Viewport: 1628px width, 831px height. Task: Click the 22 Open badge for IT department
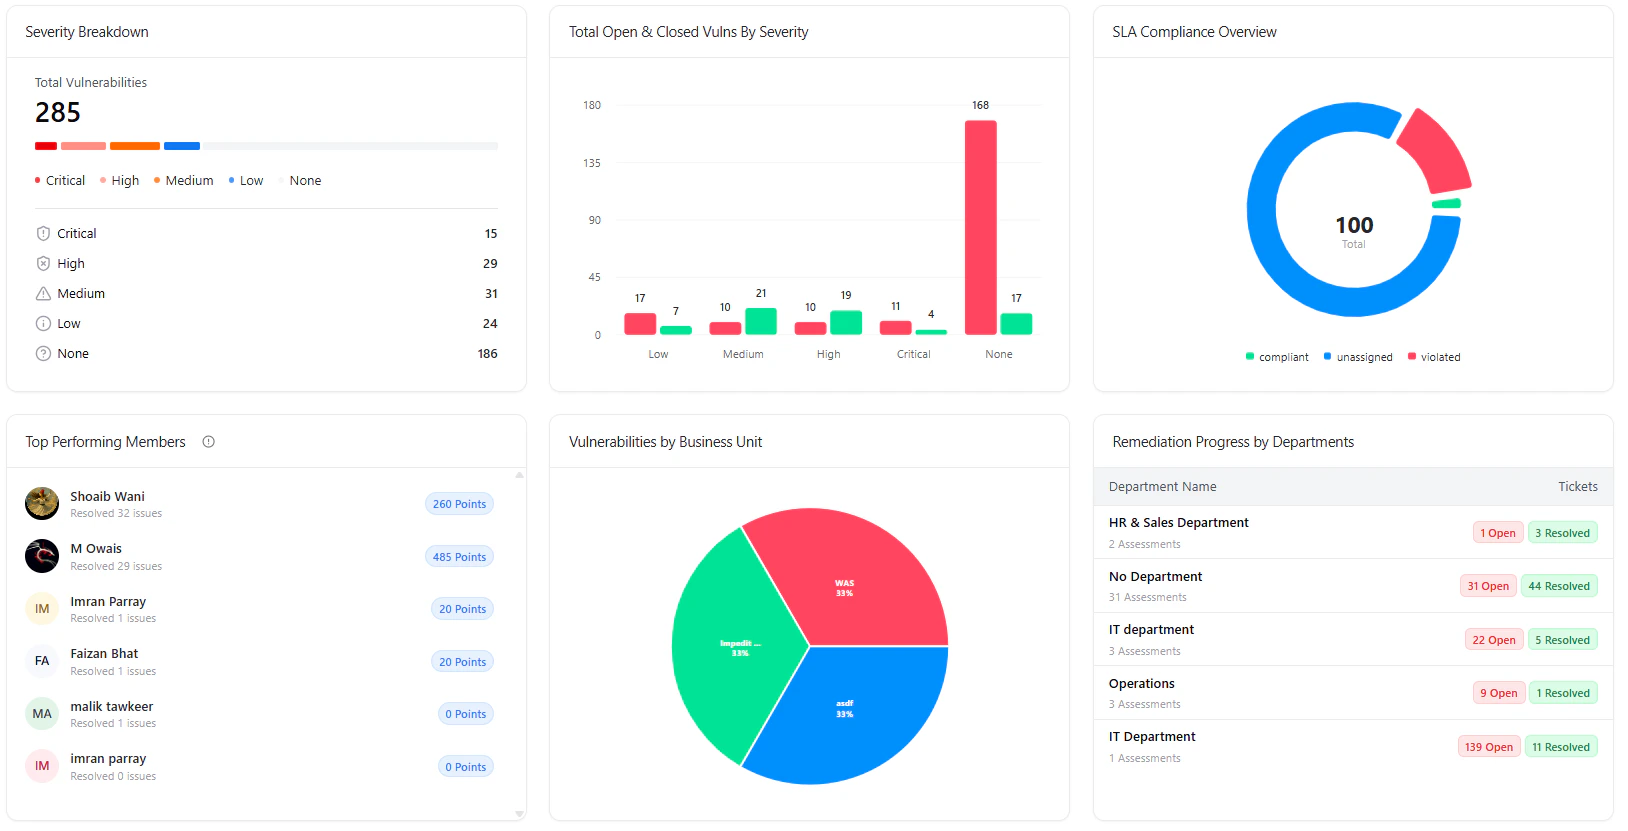(1494, 640)
